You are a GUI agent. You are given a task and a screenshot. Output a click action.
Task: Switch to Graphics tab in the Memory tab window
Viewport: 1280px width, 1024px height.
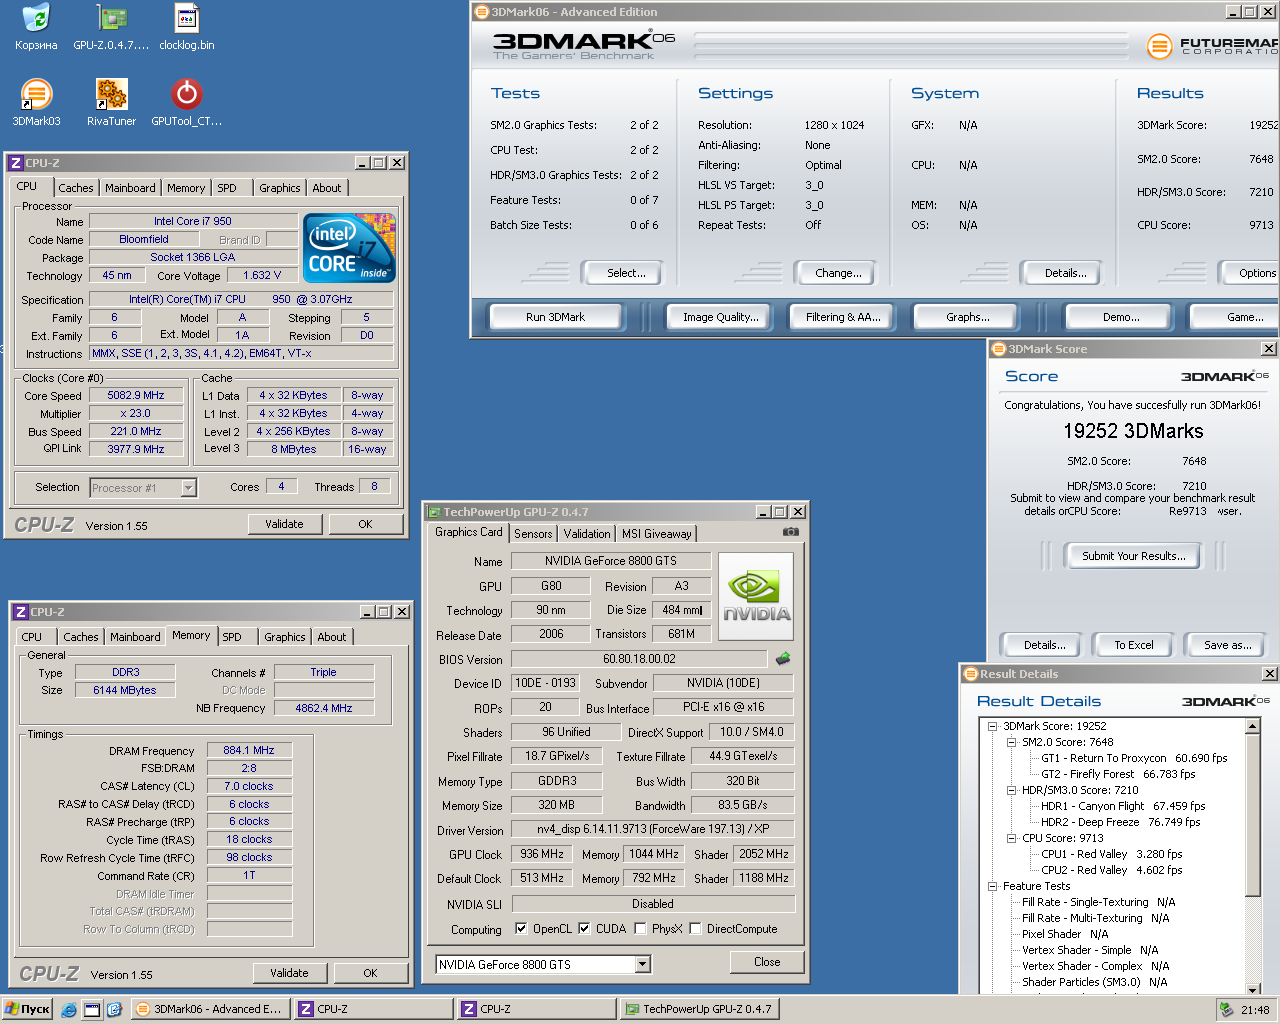tap(285, 637)
